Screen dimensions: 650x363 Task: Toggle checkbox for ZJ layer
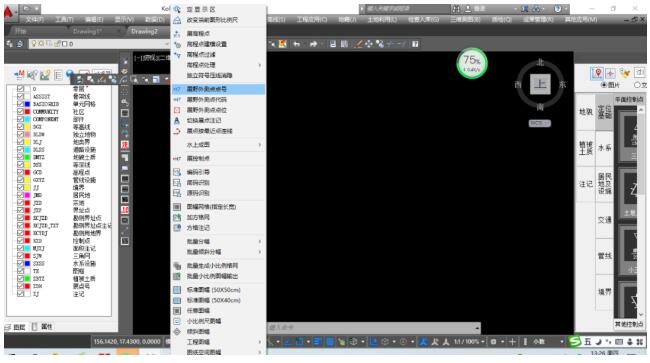pyautogui.click(x=20, y=294)
